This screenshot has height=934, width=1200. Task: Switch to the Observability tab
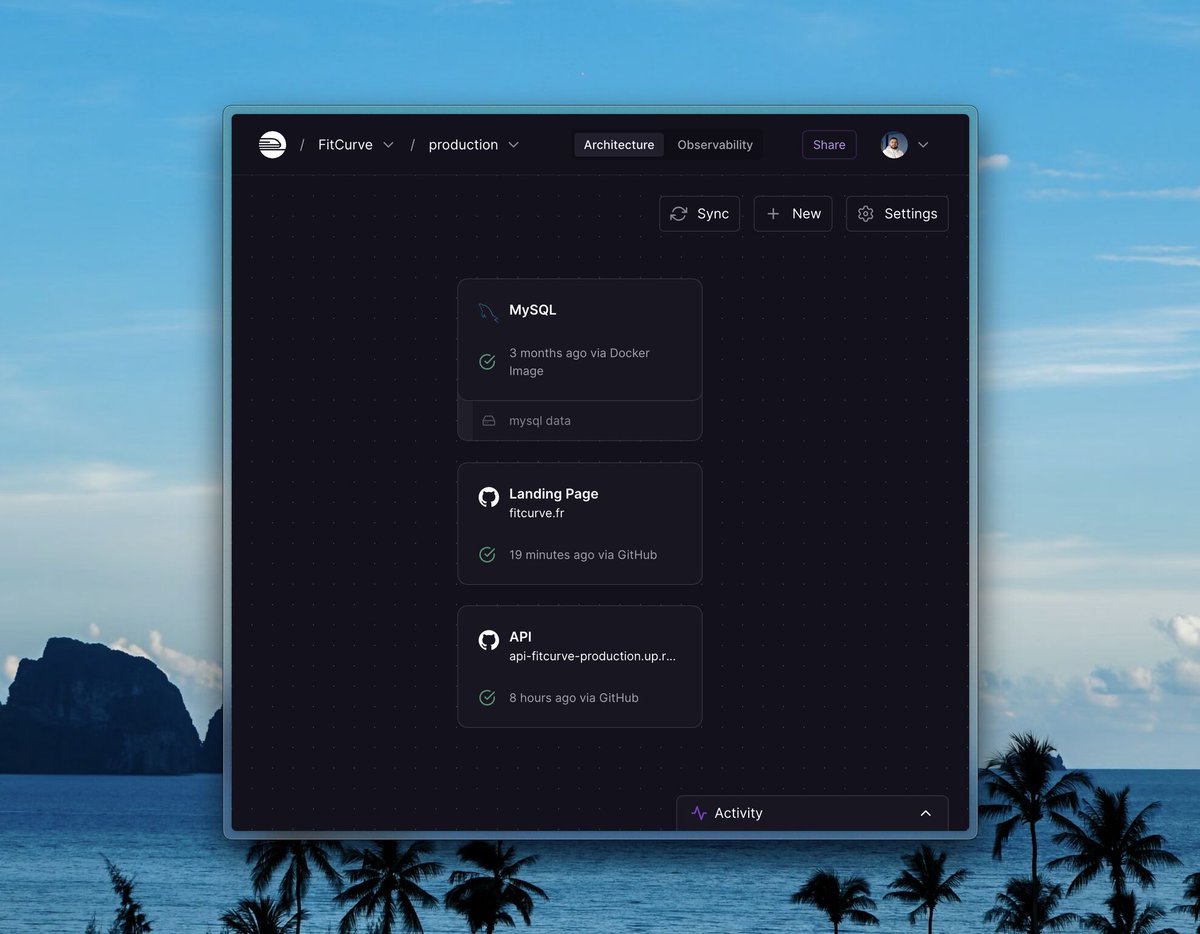pos(715,145)
